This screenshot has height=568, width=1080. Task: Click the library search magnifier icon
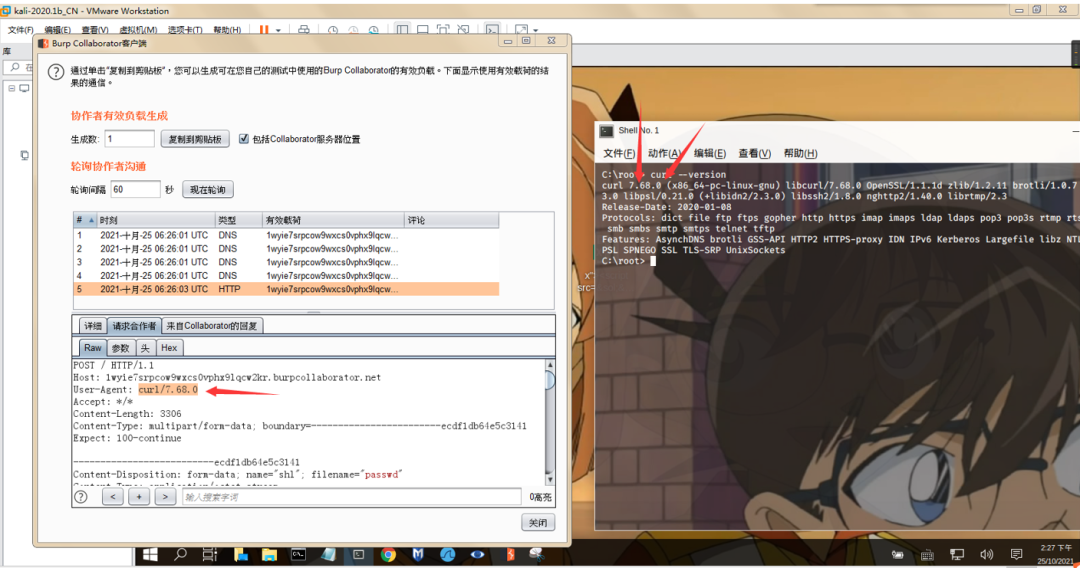pos(14,67)
